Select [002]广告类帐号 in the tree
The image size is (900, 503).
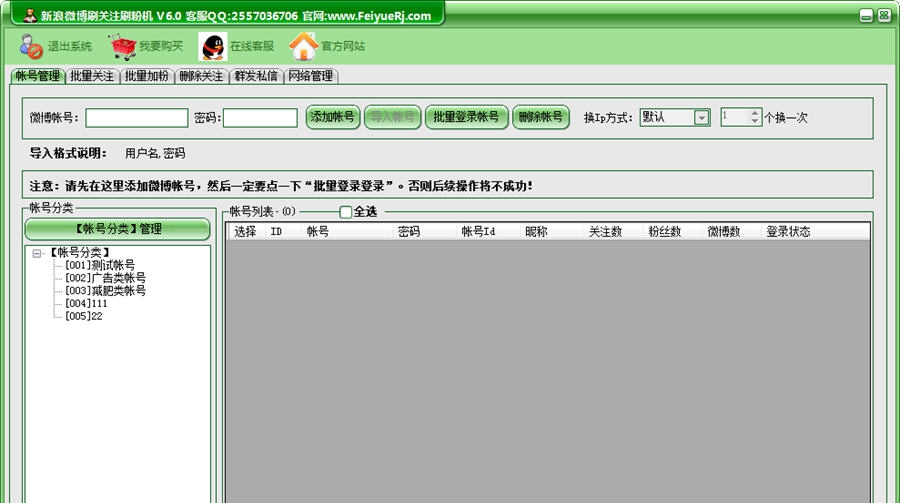pos(105,278)
